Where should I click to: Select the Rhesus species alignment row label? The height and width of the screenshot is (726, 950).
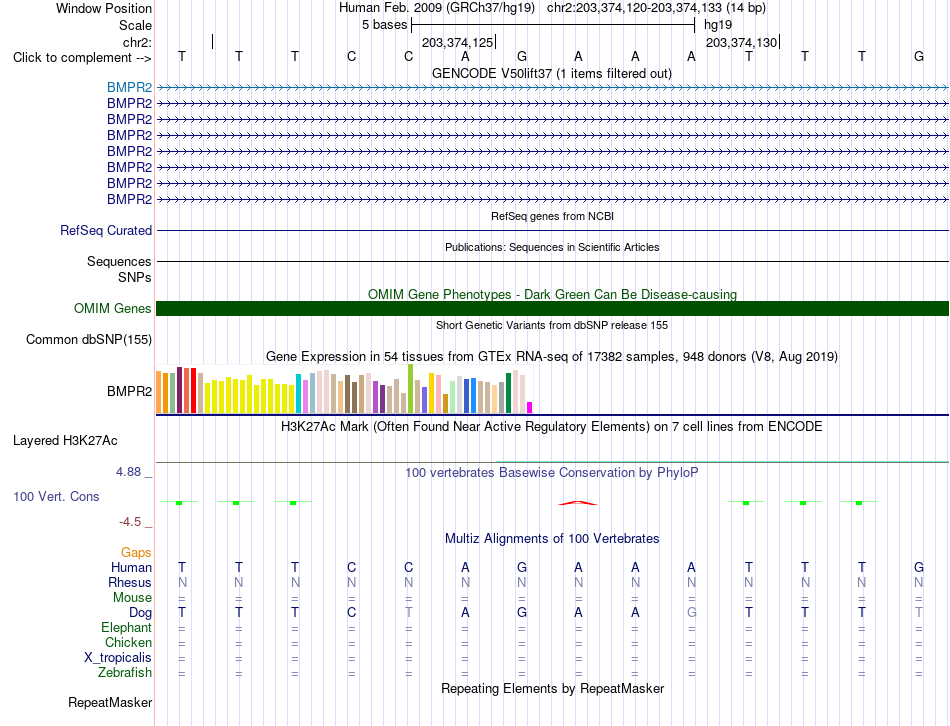point(130,582)
